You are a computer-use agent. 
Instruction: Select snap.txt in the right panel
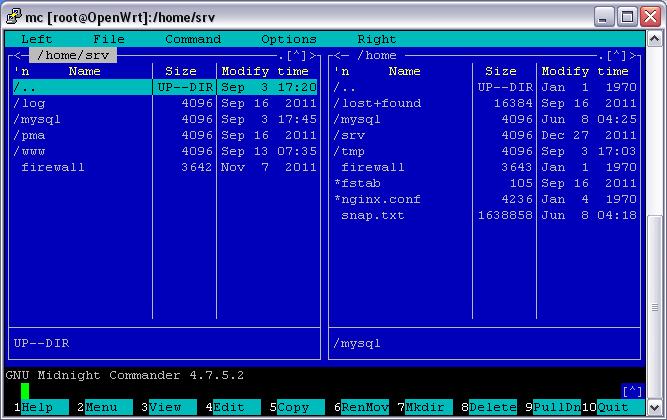click(x=372, y=215)
